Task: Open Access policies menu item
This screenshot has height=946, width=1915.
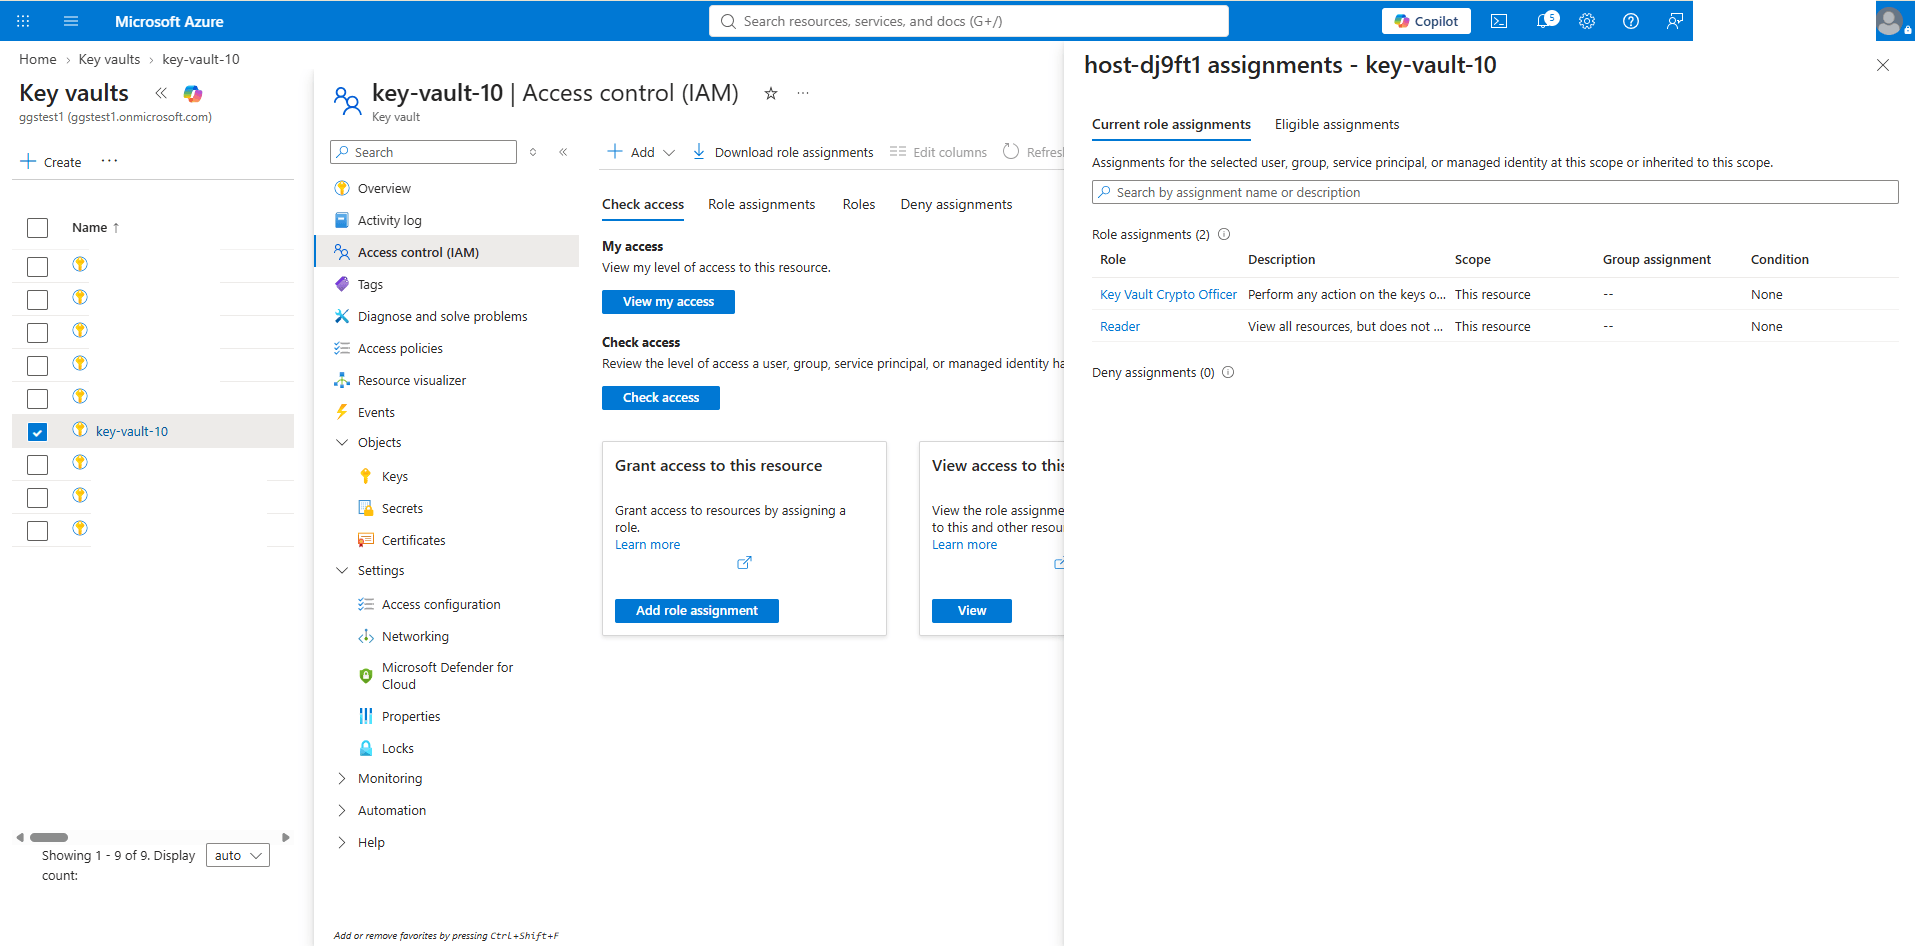Action: [400, 348]
